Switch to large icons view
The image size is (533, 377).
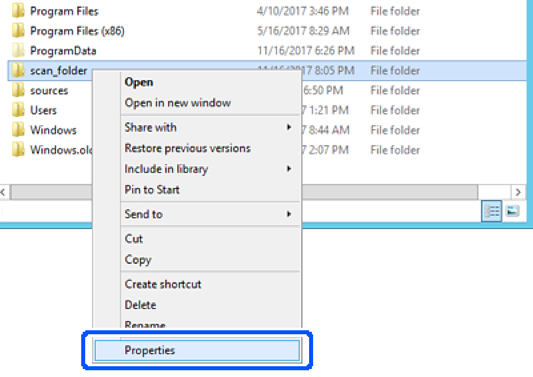(512, 211)
